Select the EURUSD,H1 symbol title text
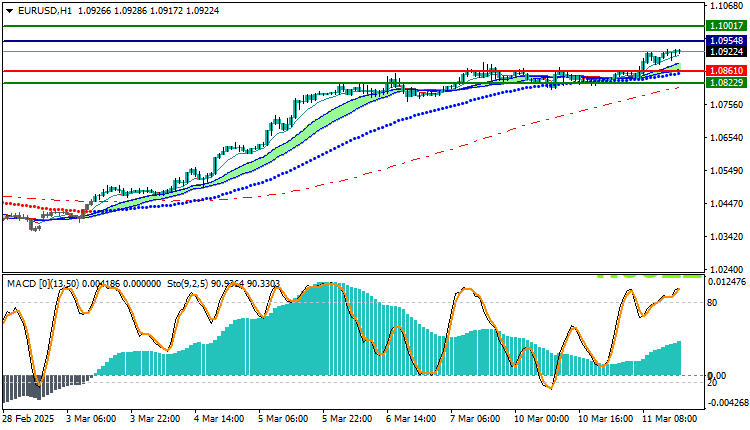Viewport: 750px width, 430px height. tap(44, 11)
